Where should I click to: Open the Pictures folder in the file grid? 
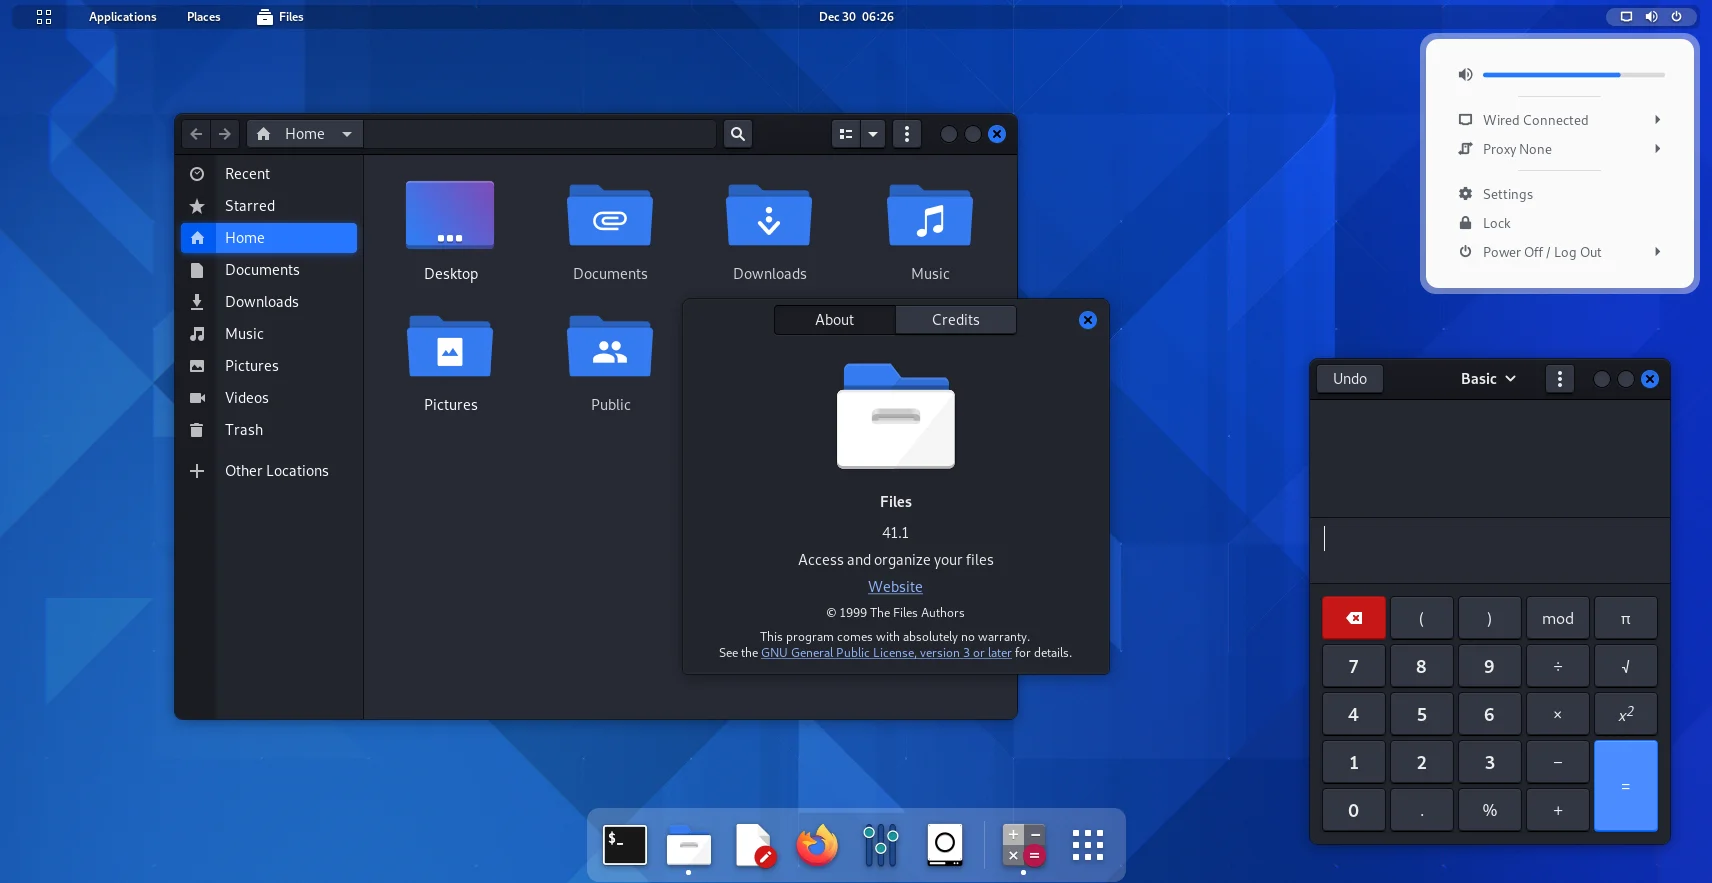[450, 346]
